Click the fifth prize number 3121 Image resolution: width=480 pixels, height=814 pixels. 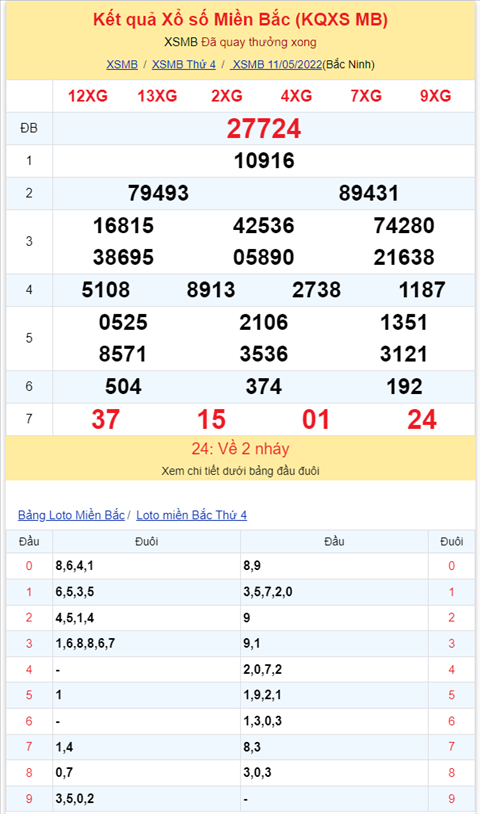pos(404,355)
